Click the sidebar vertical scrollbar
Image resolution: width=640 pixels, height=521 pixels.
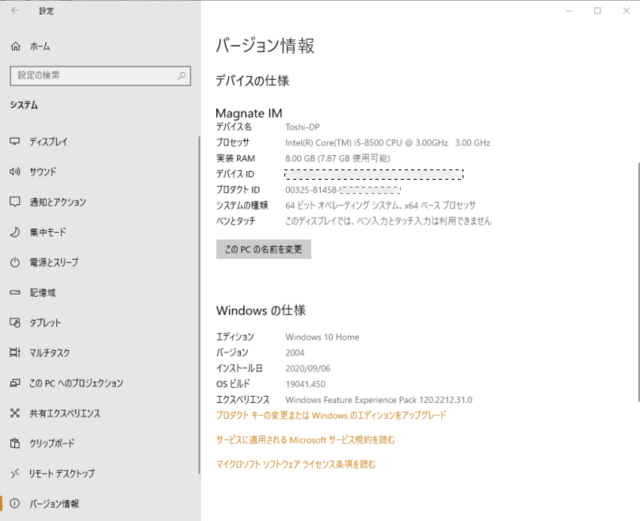coord(199,305)
